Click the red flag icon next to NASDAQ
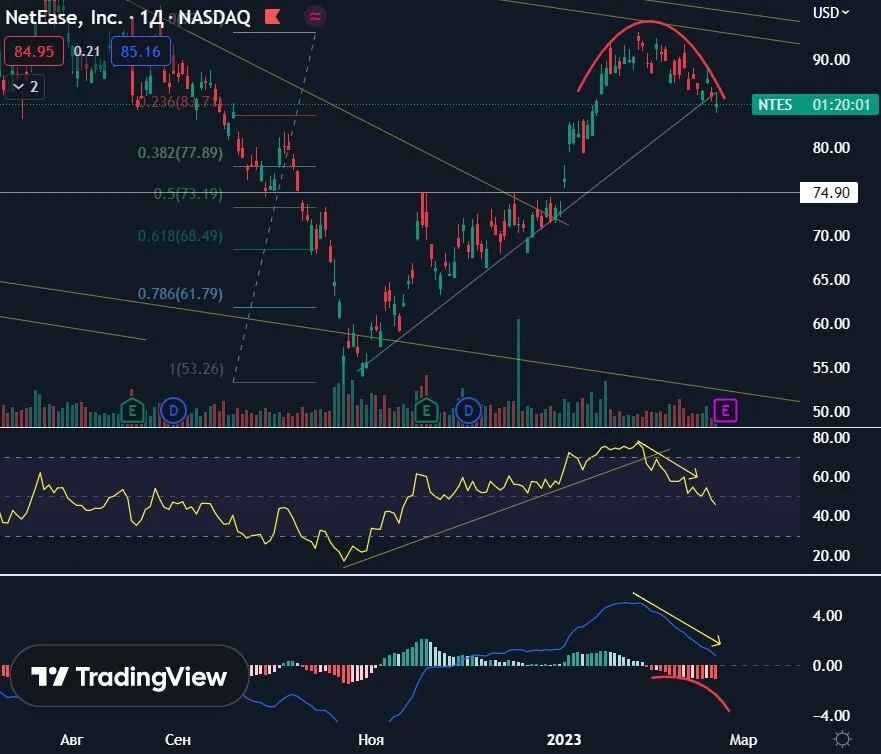This screenshot has height=754, width=881. (273, 17)
